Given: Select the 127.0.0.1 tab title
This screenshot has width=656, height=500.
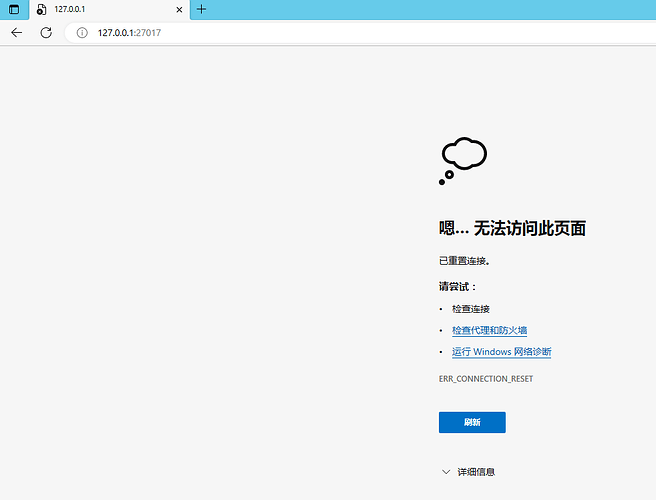Looking at the screenshot, I should click(70, 9).
